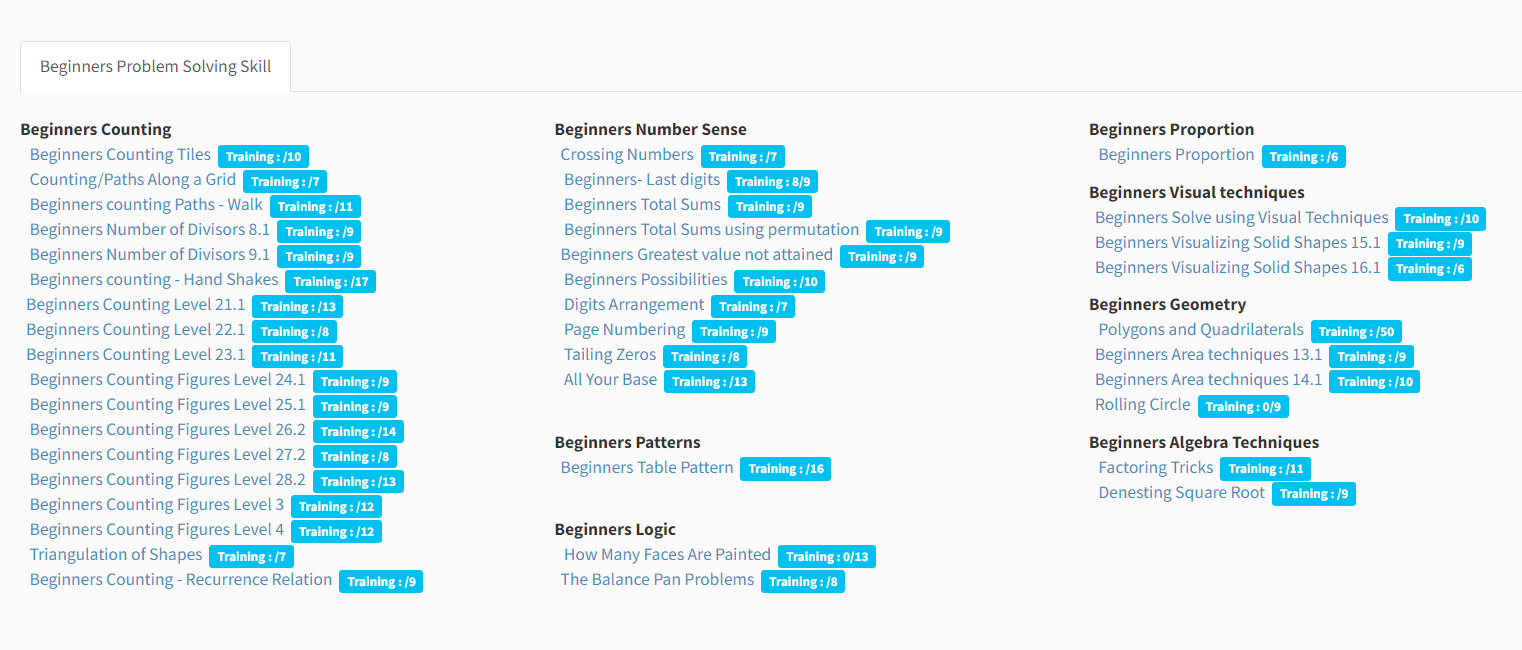1522x650 pixels.
Task: Open Beginners counting - Hand Shakes
Action: pos(154,280)
